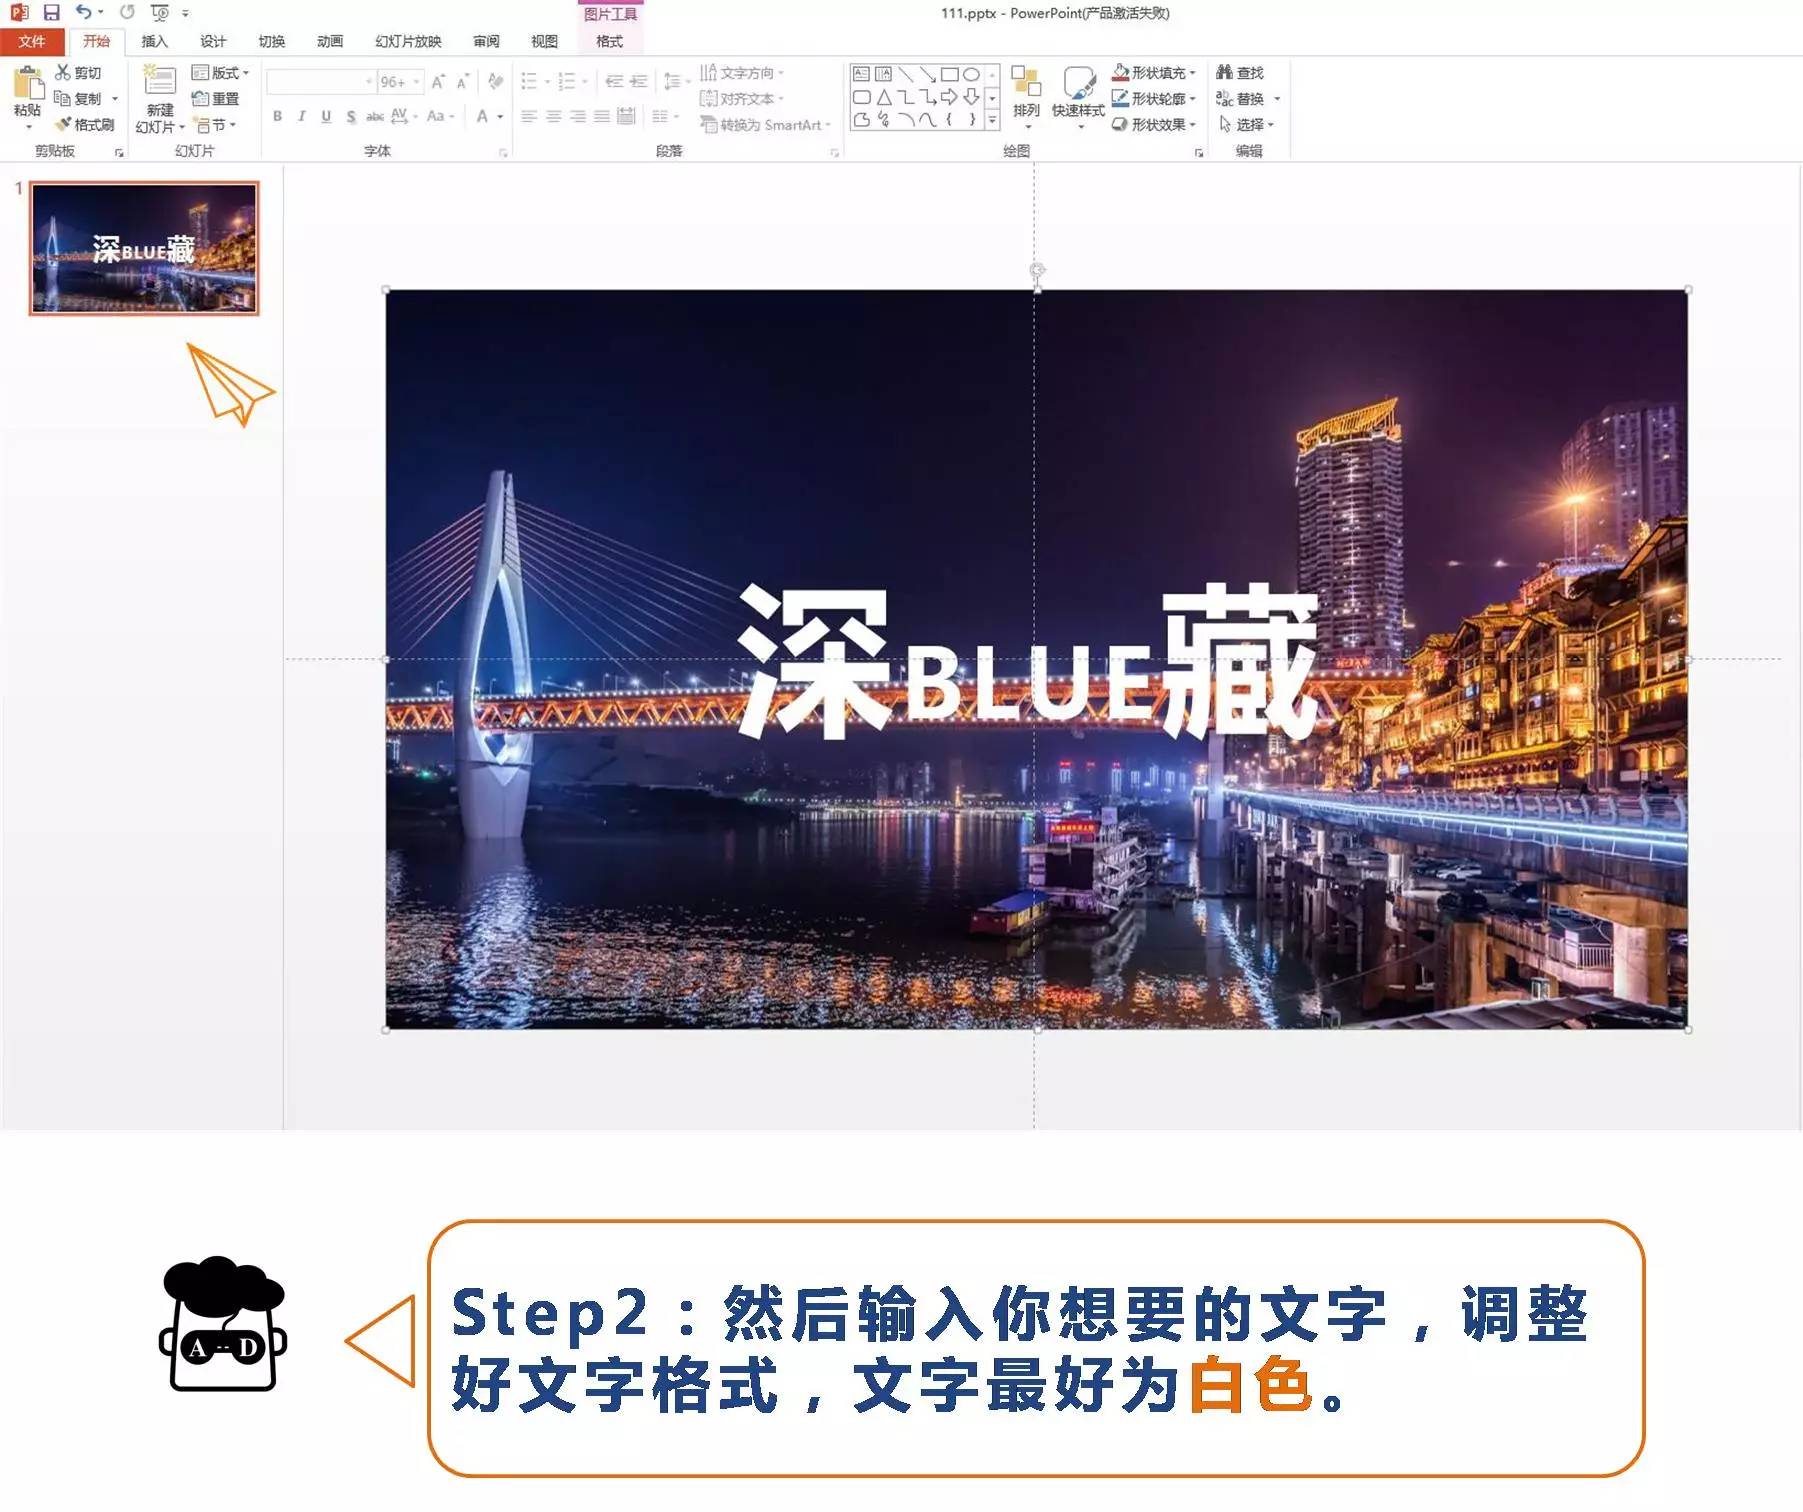This screenshot has height=1512, width=1803.
Task: Click the font name combo box
Action: click(x=320, y=81)
